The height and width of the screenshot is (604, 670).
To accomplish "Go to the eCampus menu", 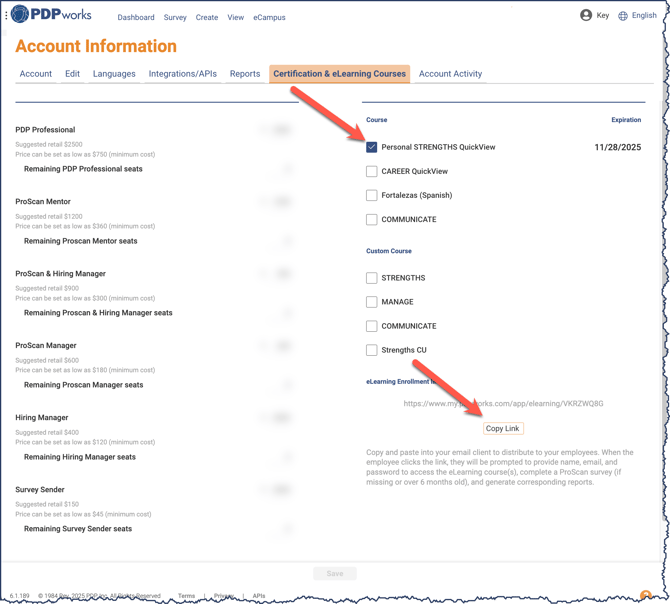I will (269, 18).
